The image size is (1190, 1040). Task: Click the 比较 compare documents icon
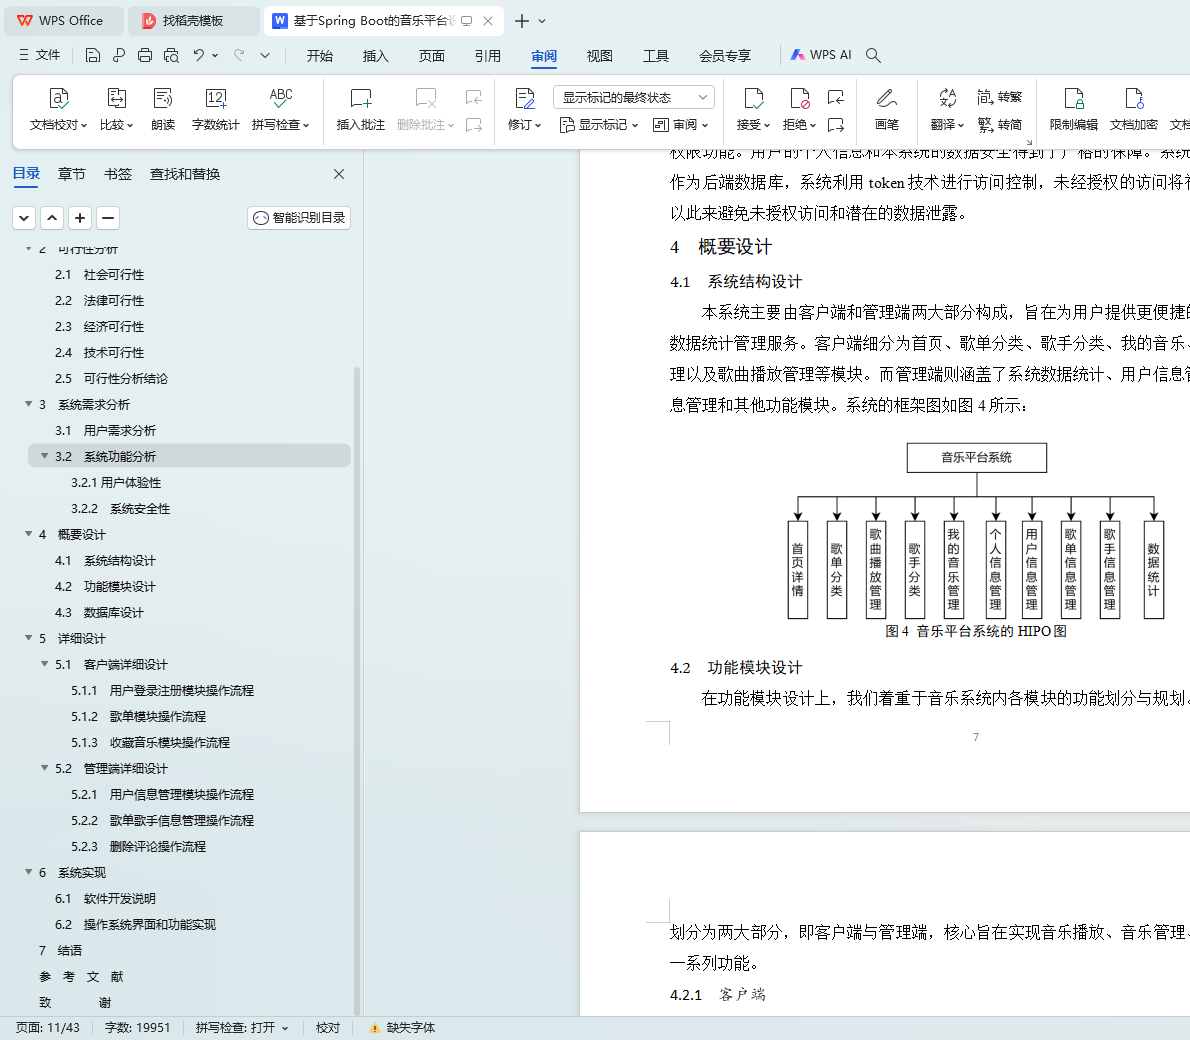(x=116, y=98)
